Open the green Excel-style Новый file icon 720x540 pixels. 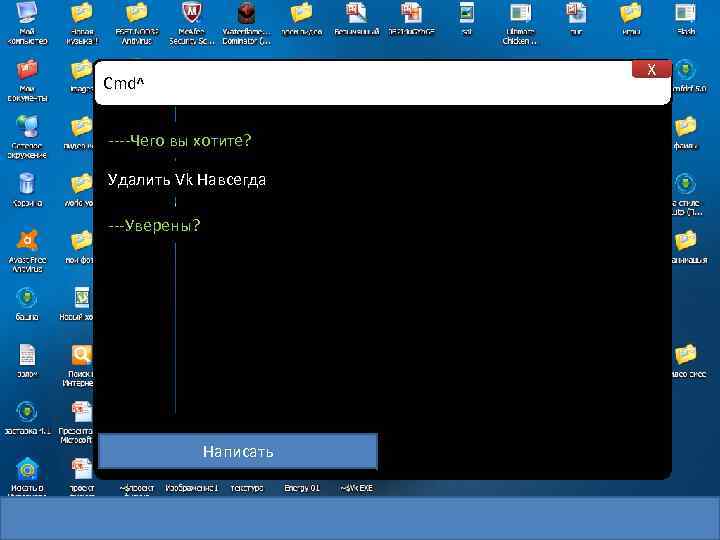(x=79, y=304)
